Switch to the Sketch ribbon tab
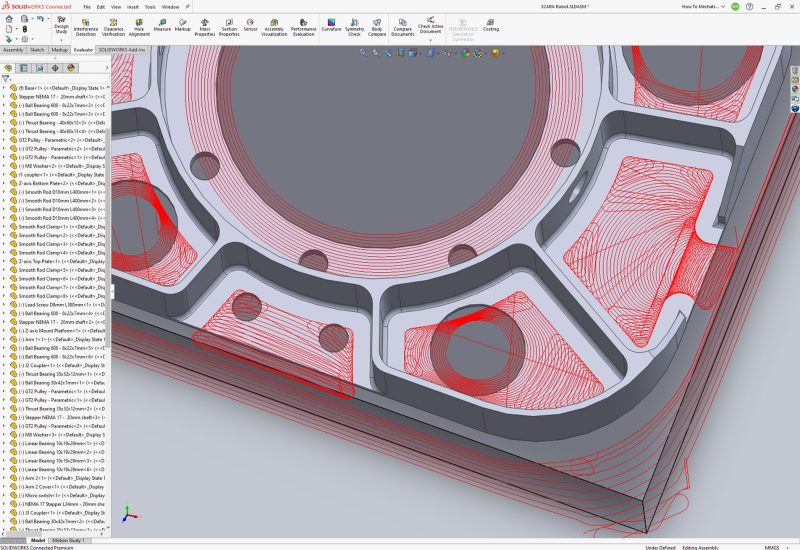 37,50
